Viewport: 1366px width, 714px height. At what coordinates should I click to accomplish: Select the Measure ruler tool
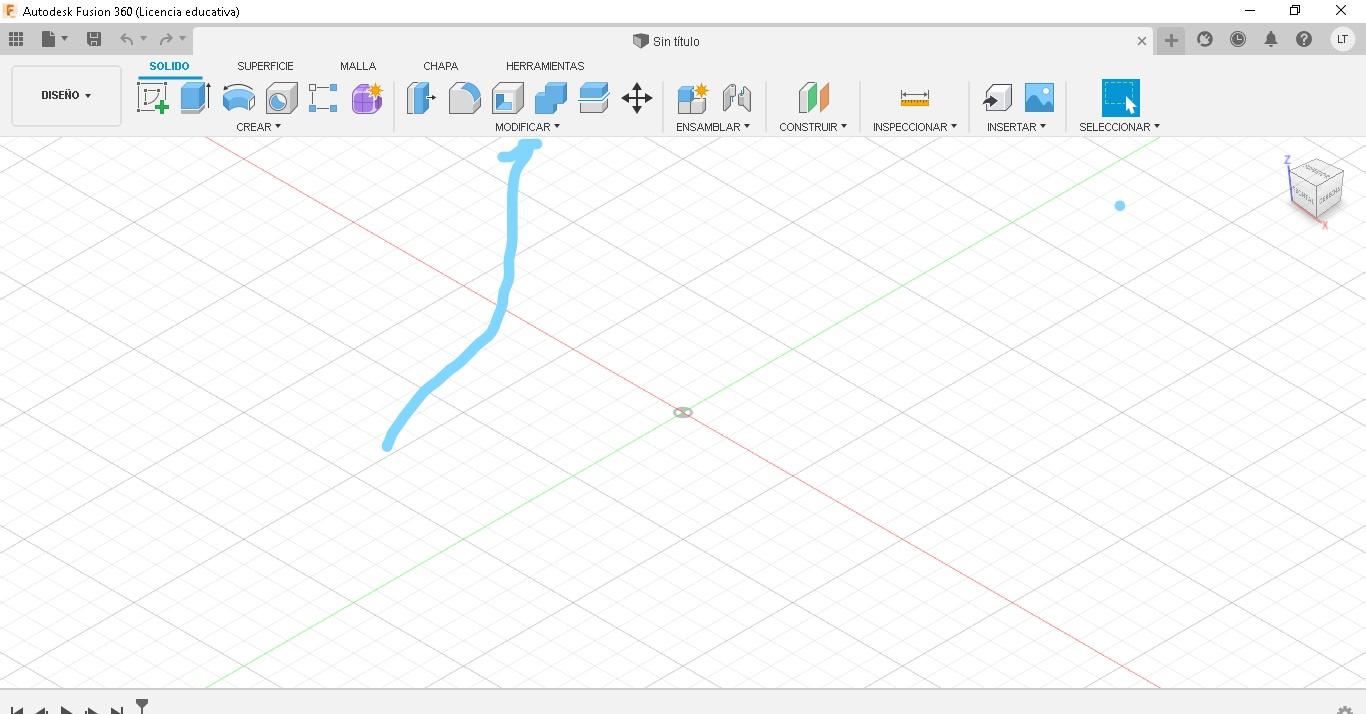tap(915, 98)
